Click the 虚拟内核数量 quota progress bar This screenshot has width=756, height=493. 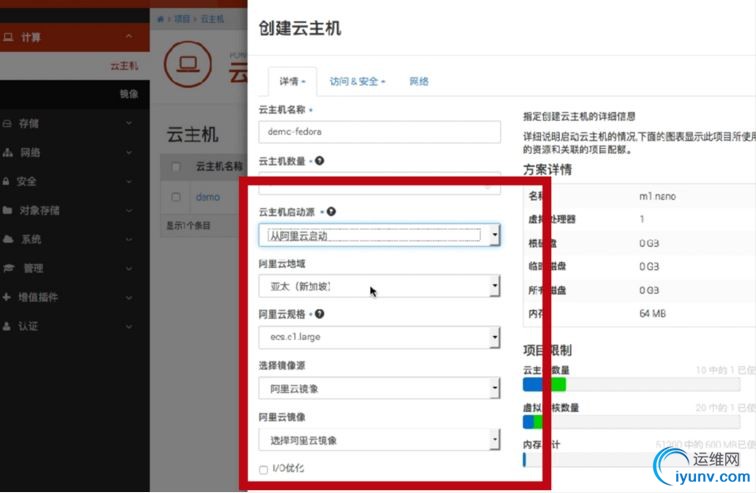pyautogui.click(x=631, y=422)
